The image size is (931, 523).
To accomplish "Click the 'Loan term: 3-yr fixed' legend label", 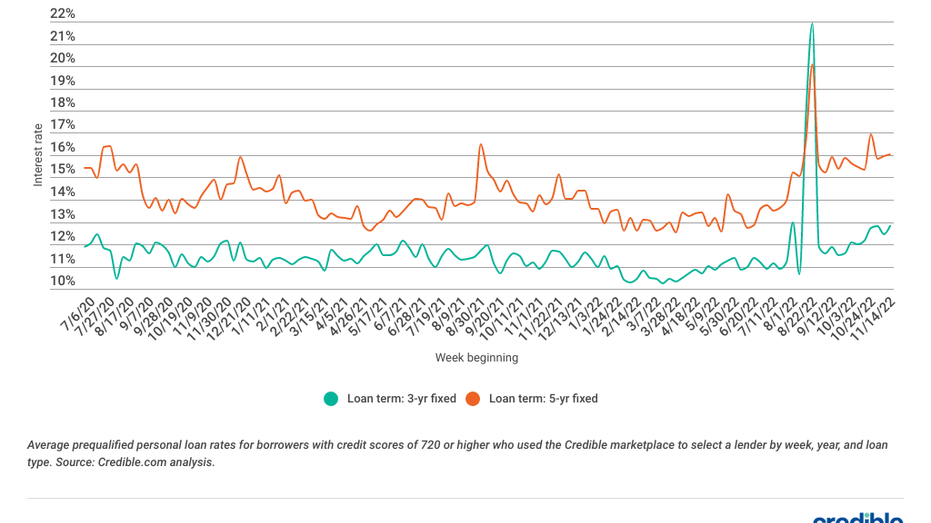I will (x=401, y=399).
